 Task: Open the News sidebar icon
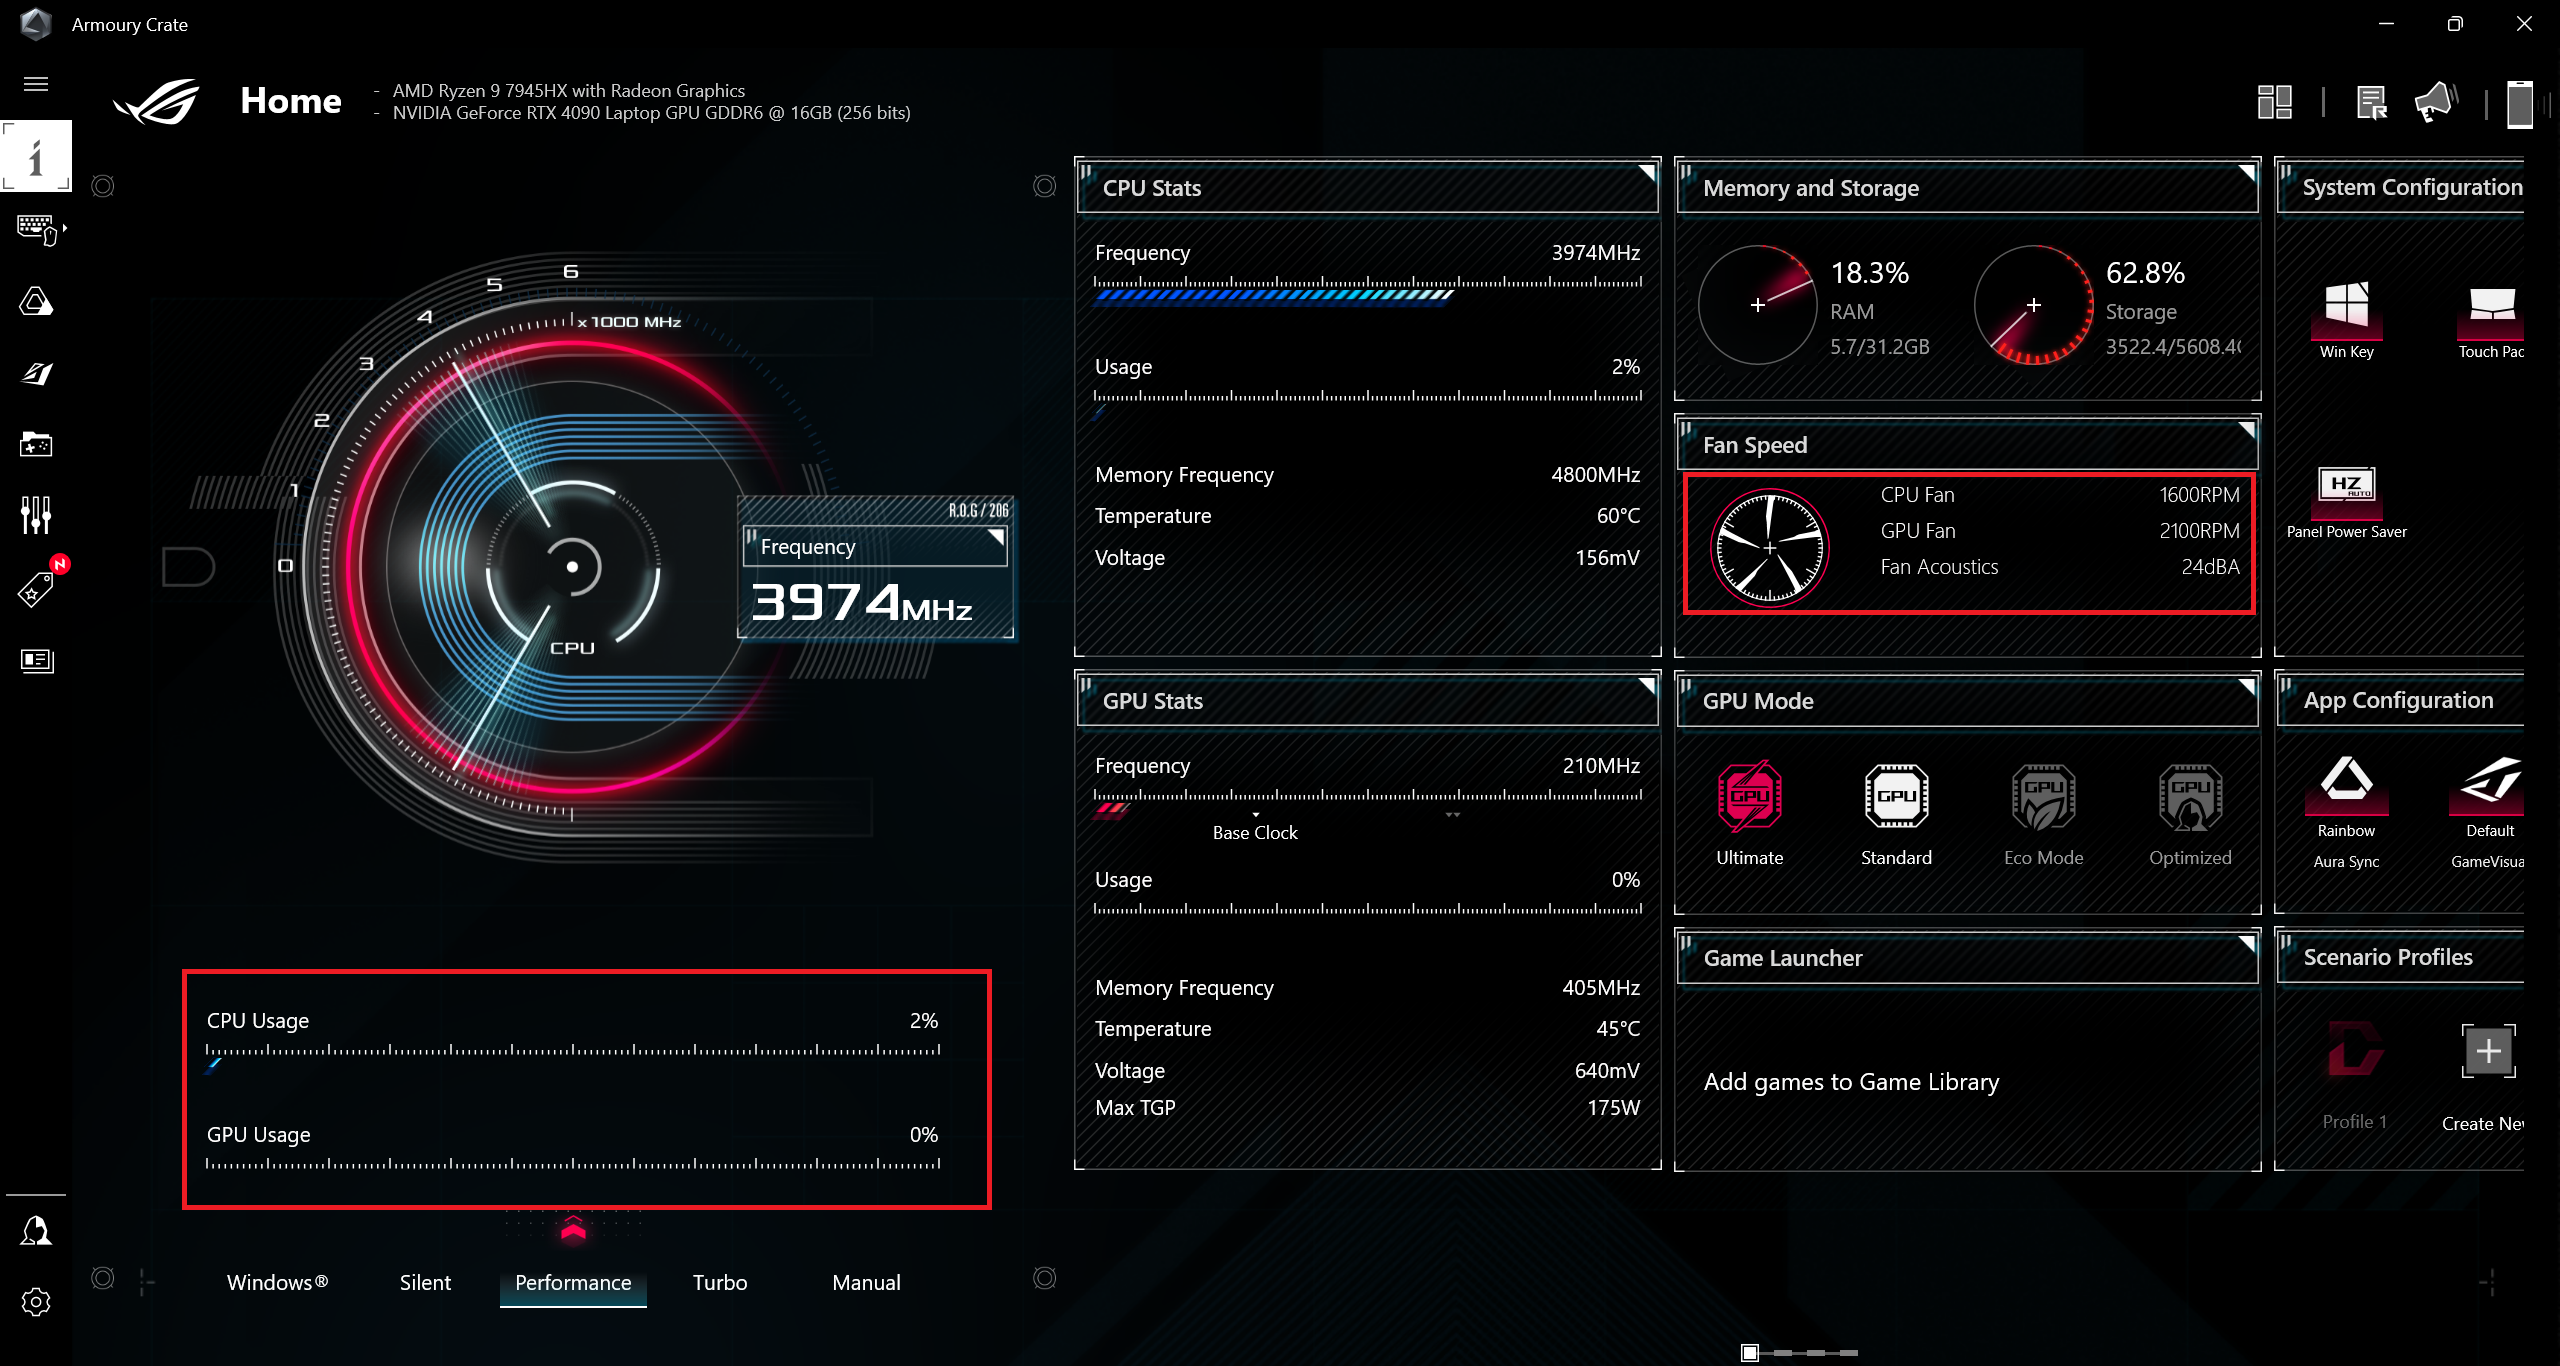pos(37,660)
